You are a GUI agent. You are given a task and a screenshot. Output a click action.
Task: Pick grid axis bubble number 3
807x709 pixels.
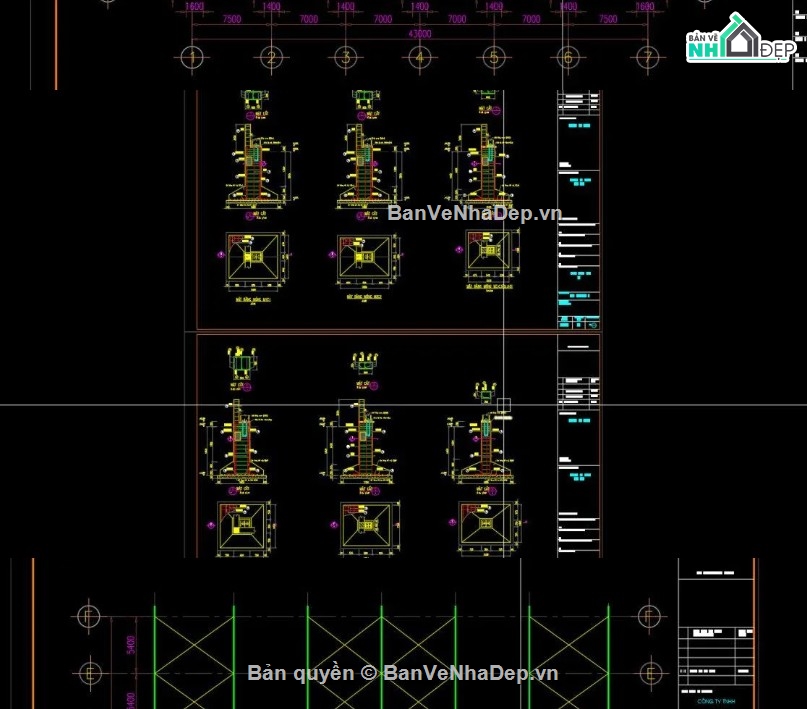click(345, 57)
